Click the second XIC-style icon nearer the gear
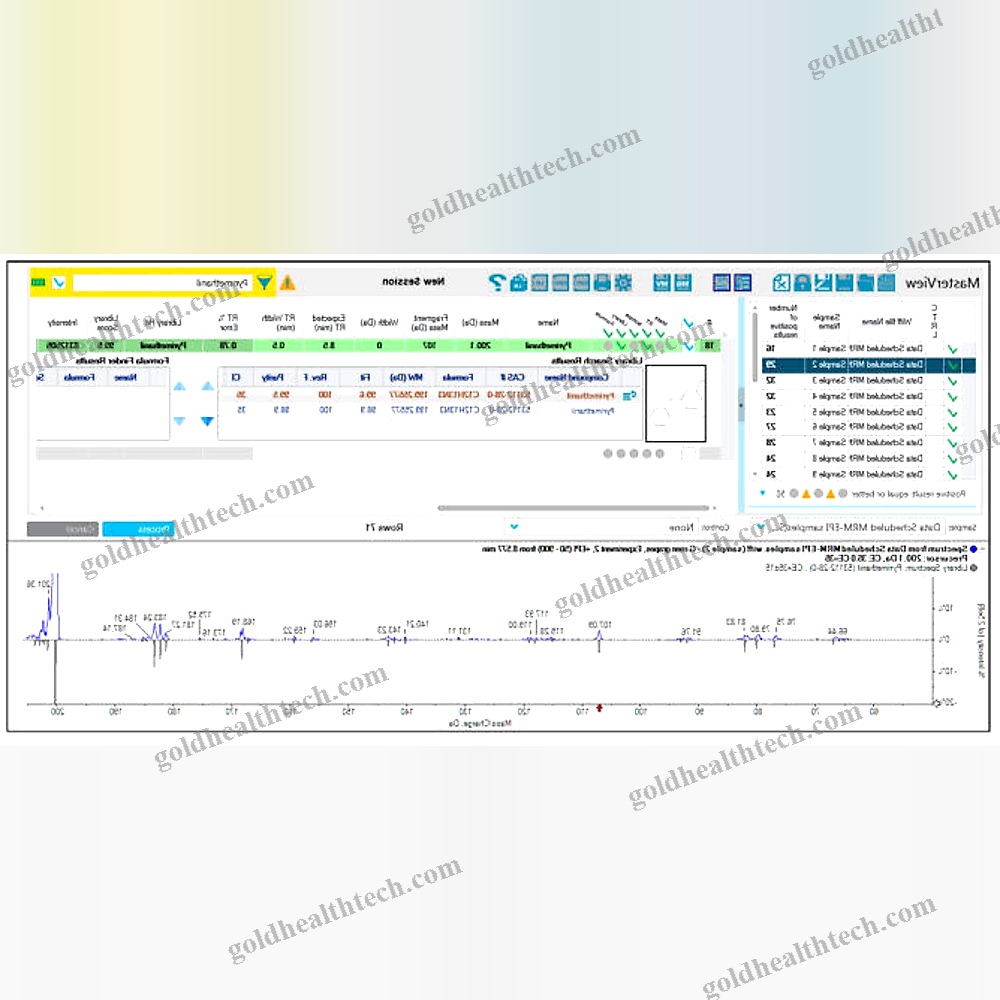This screenshot has width=1000, height=1000. pyautogui.click(x=661, y=283)
